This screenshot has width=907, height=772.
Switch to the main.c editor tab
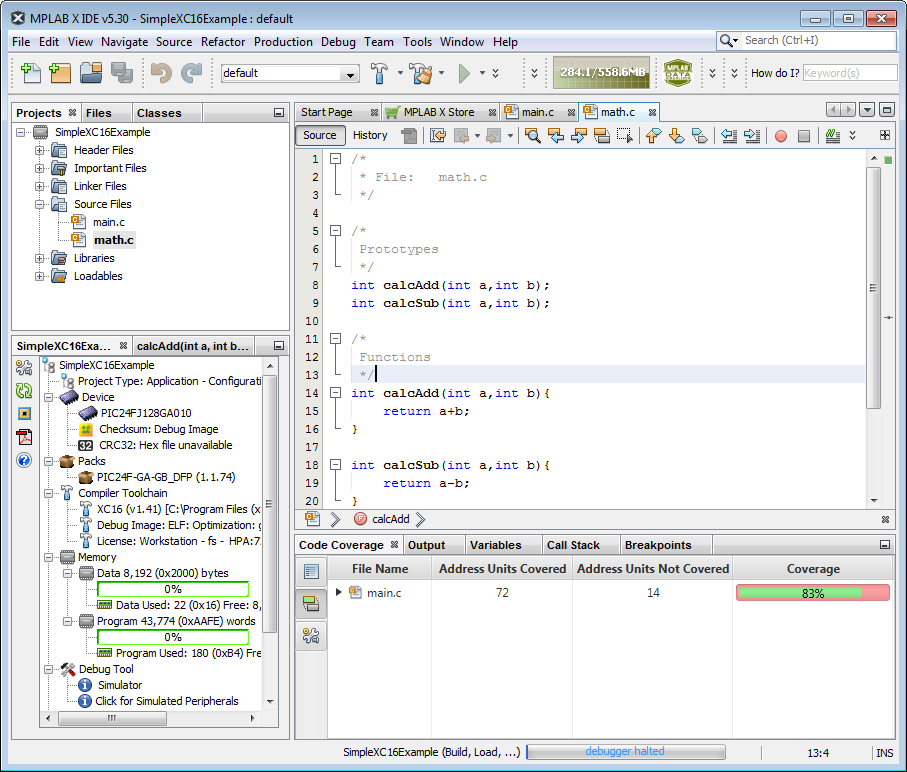click(x=538, y=112)
